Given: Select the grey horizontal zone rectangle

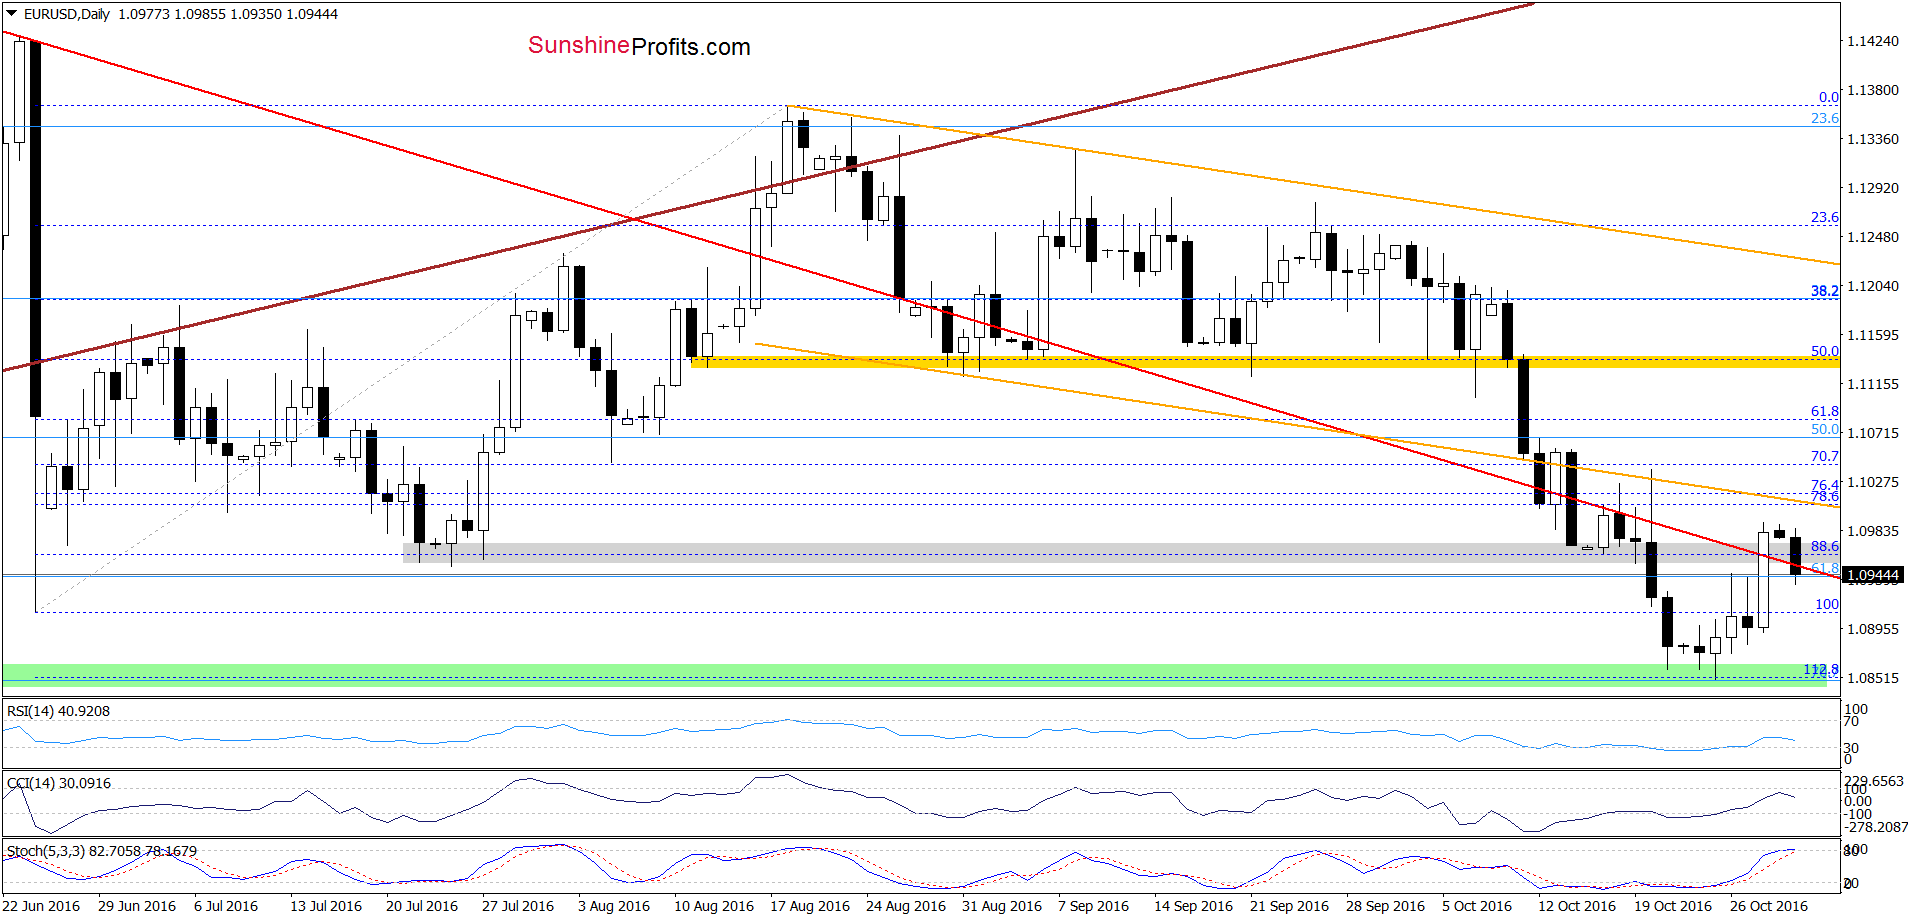Looking at the screenshot, I should [x=1120, y=553].
